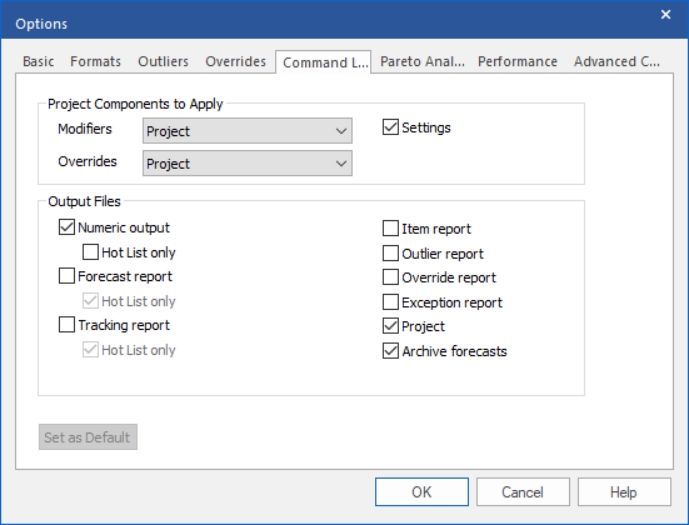Select the Outliers tab
This screenshot has width=689, height=525.
click(x=163, y=62)
